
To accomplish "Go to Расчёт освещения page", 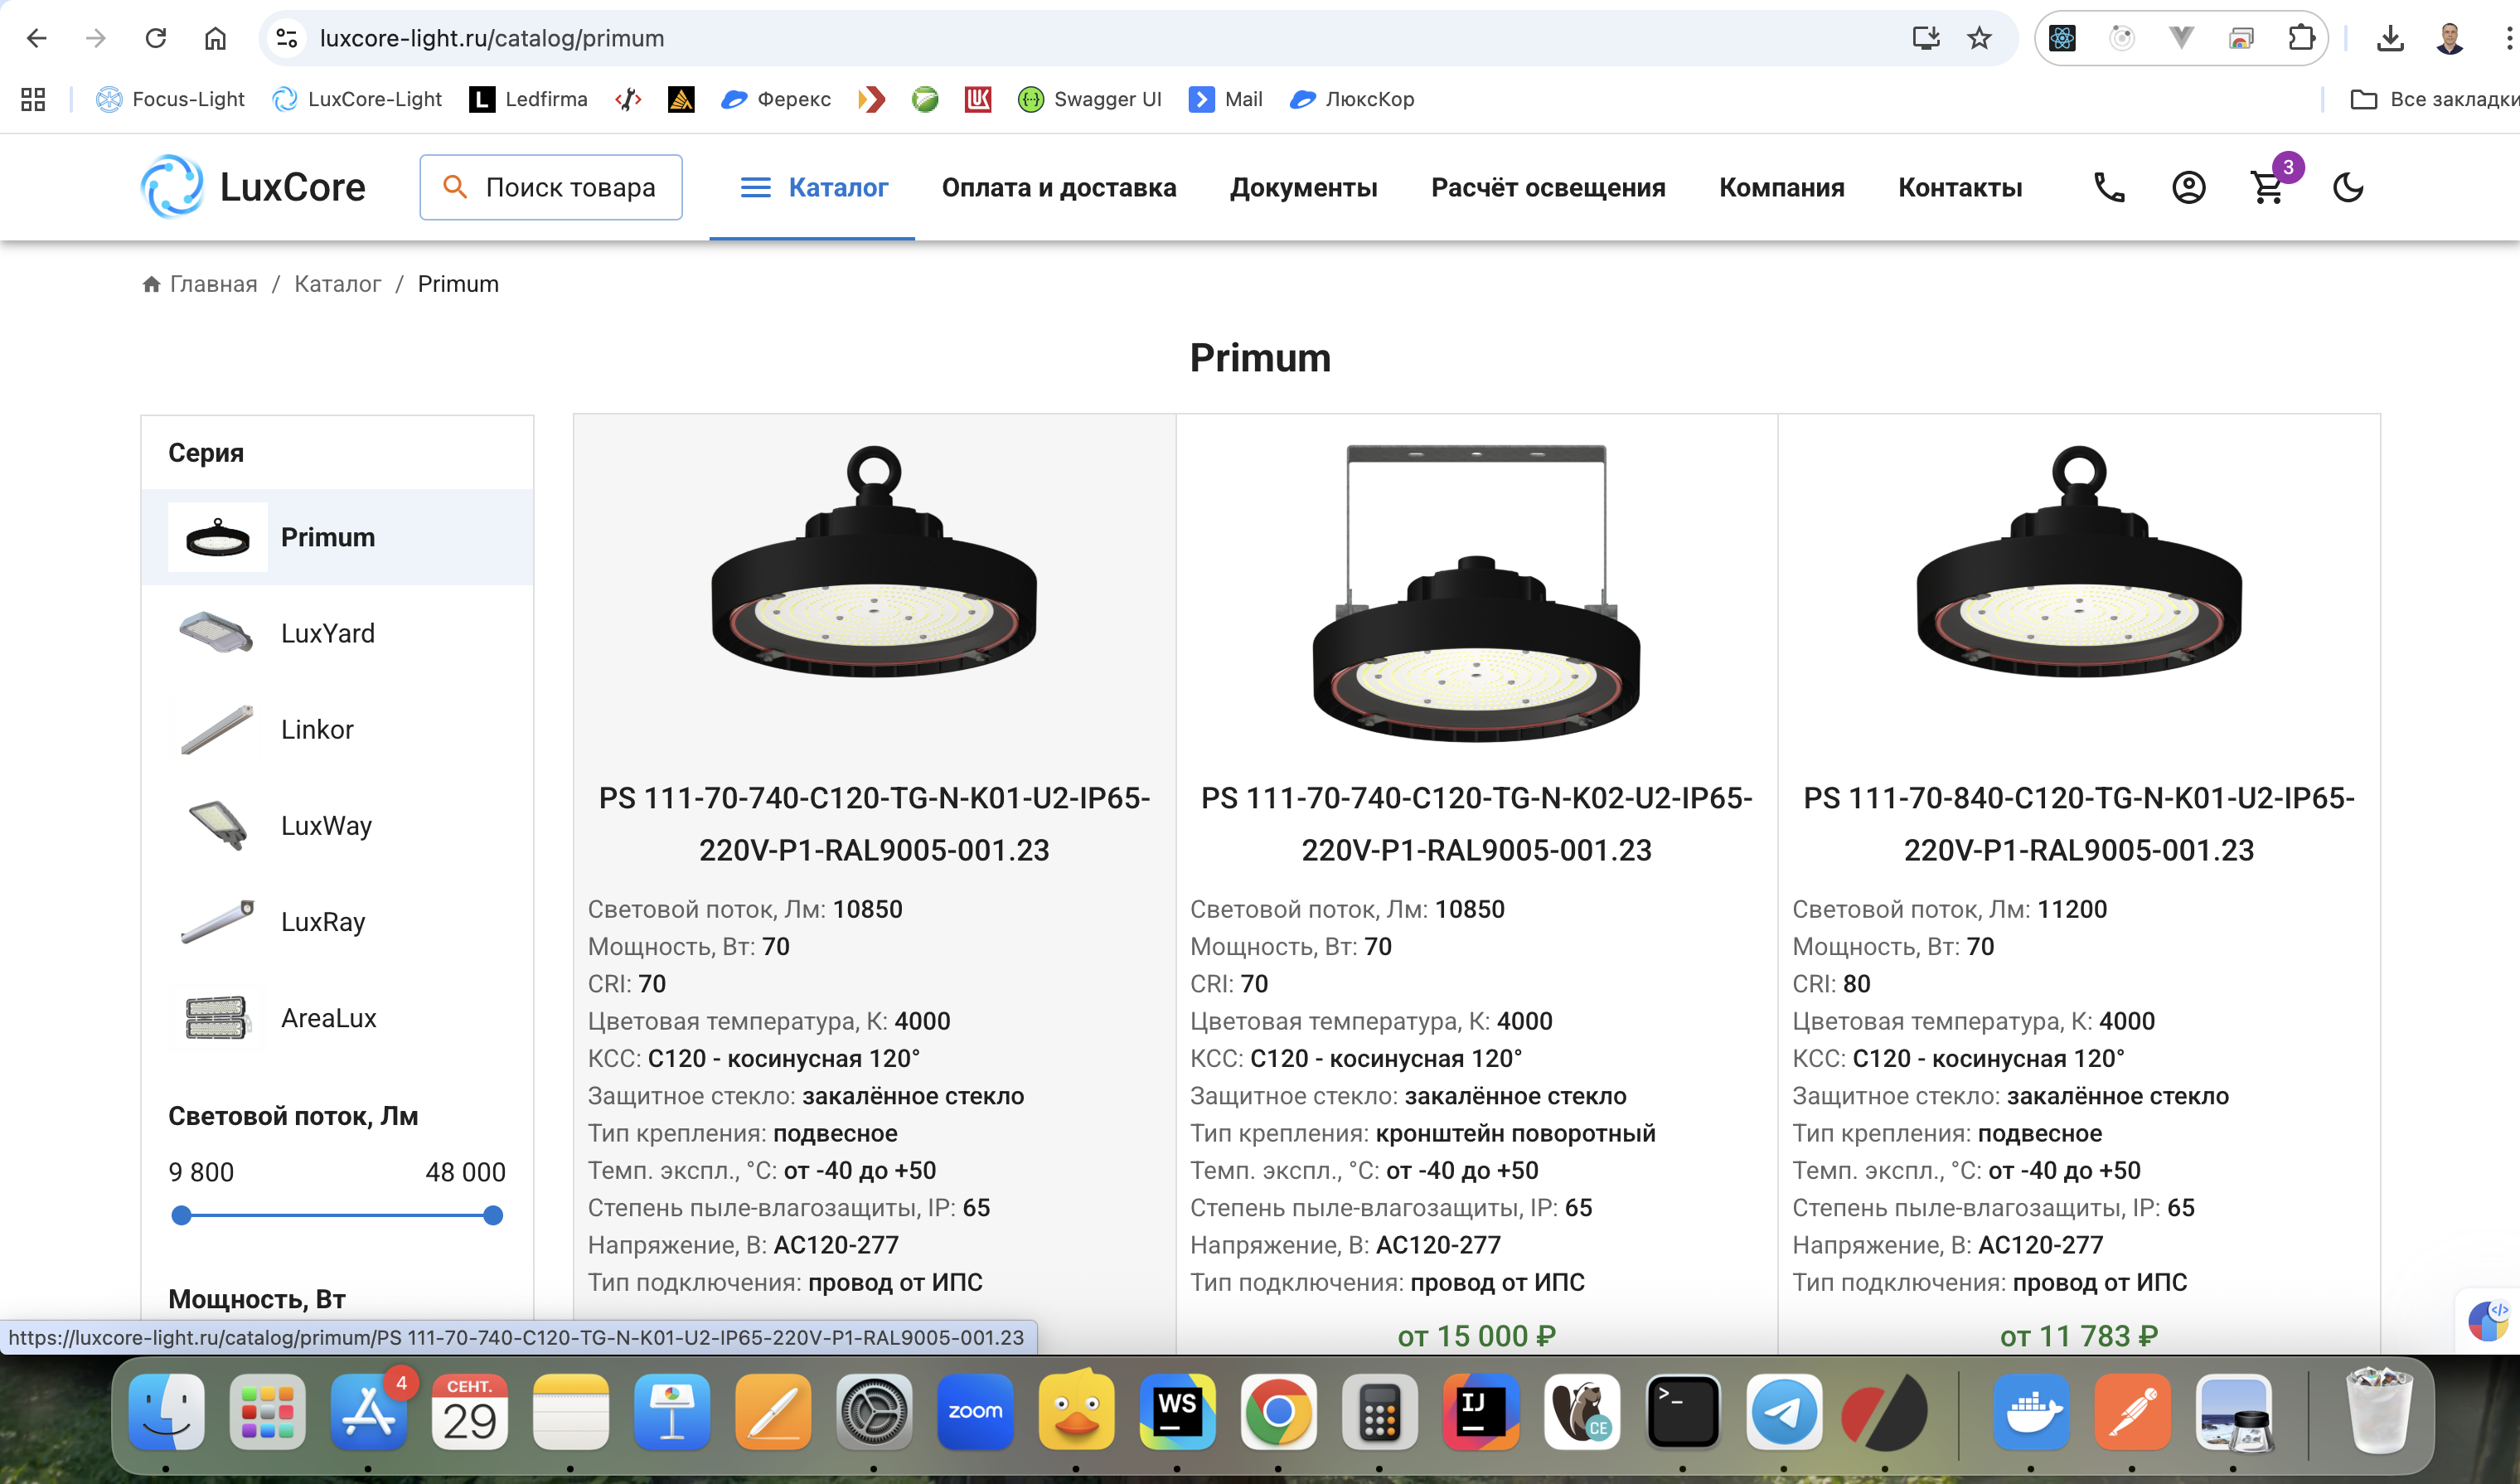I will tap(1547, 187).
